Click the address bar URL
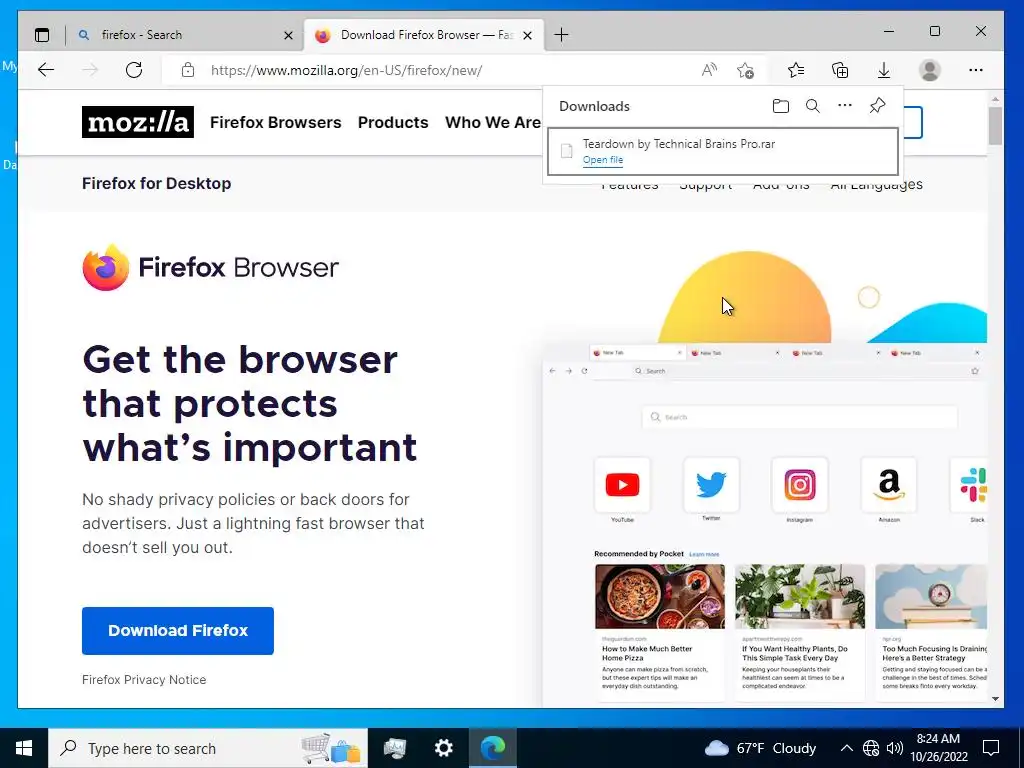The height and width of the screenshot is (768, 1024). (346, 71)
